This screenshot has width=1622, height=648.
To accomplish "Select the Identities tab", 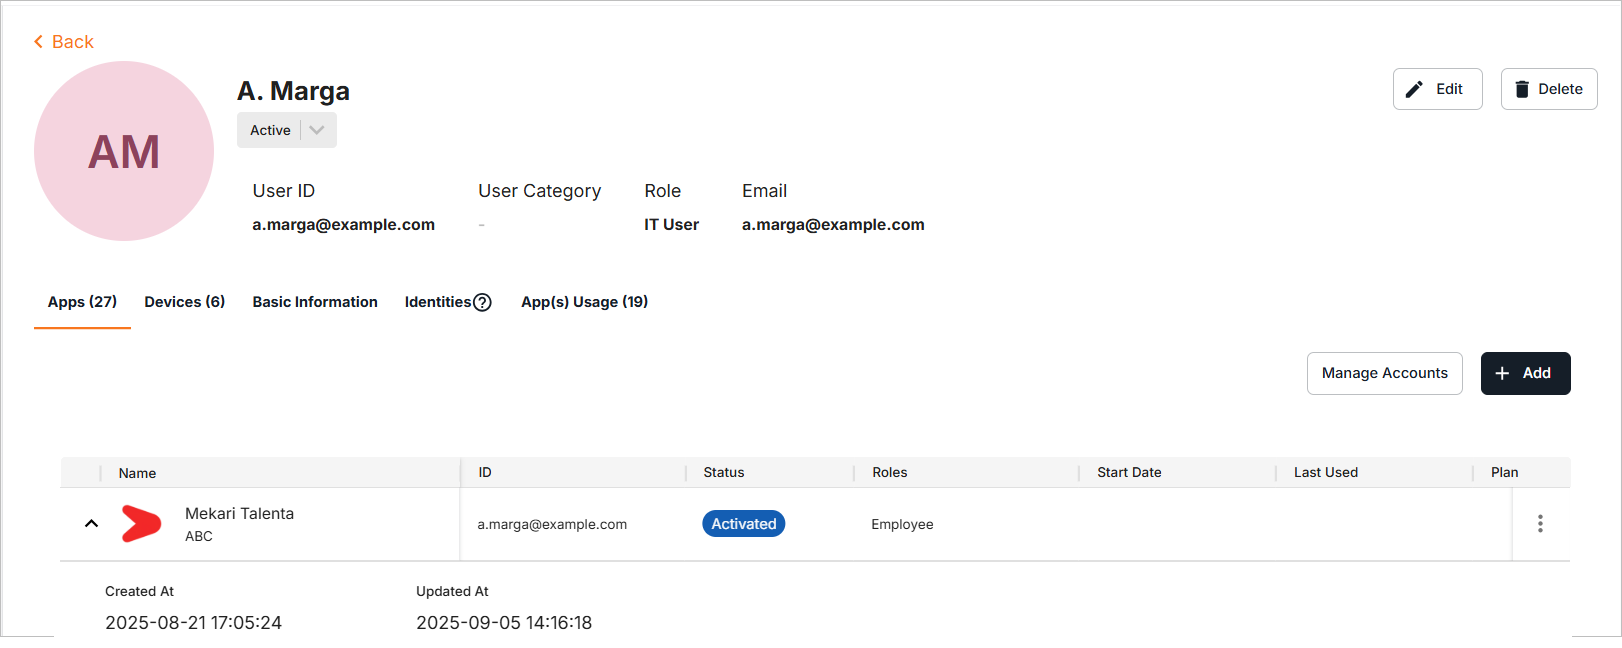I will point(437,302).
